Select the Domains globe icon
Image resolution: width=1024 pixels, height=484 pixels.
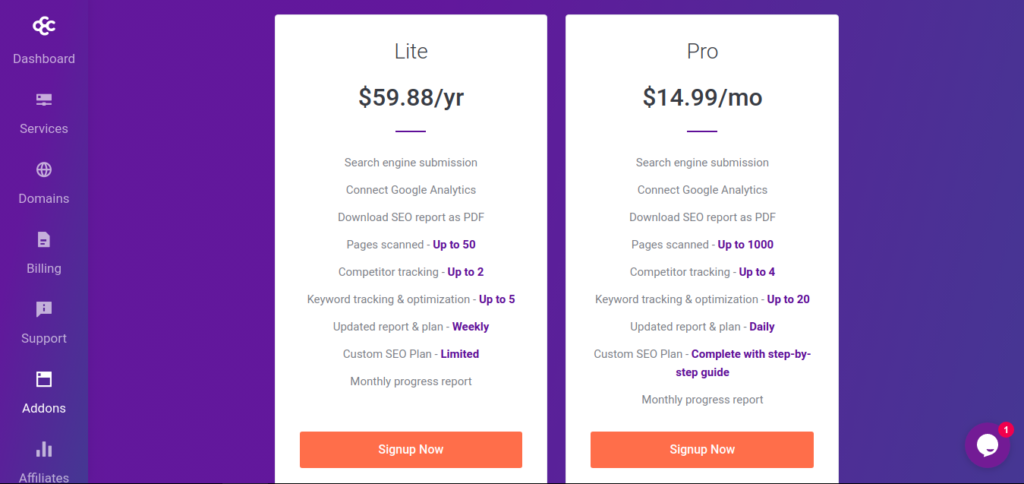pos(44,170)
